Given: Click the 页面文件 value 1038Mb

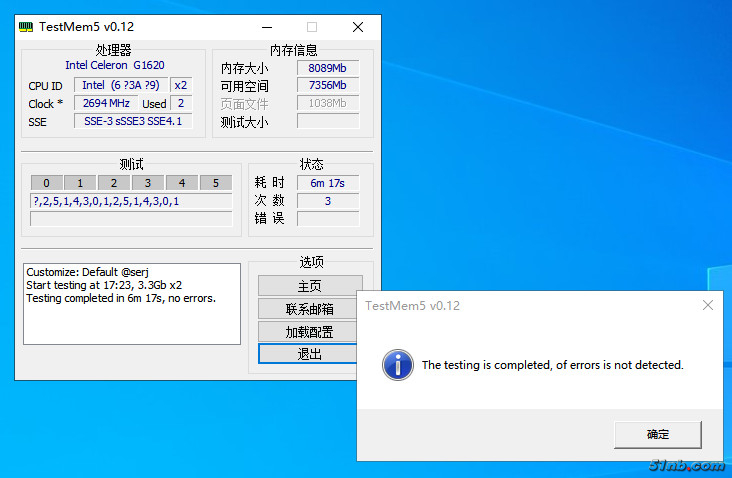Looking at the screenshot, I should (328, 103).
